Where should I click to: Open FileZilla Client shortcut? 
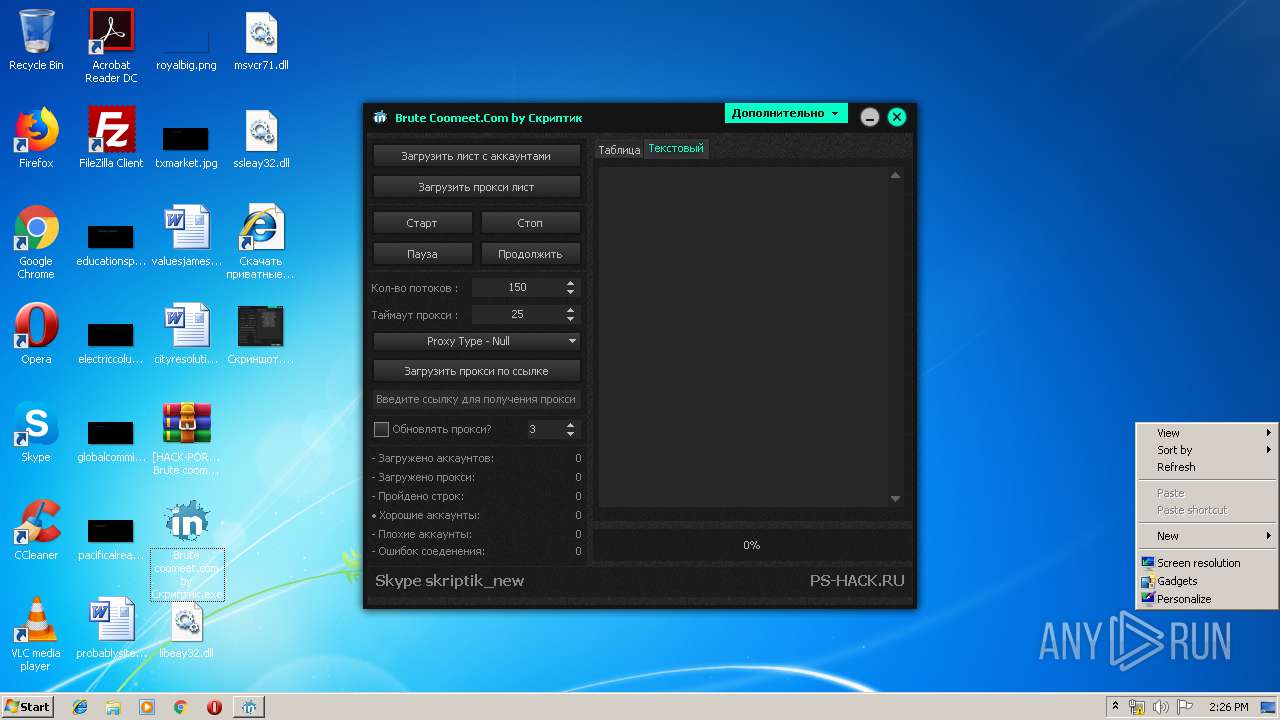click(x=111, y=138)
